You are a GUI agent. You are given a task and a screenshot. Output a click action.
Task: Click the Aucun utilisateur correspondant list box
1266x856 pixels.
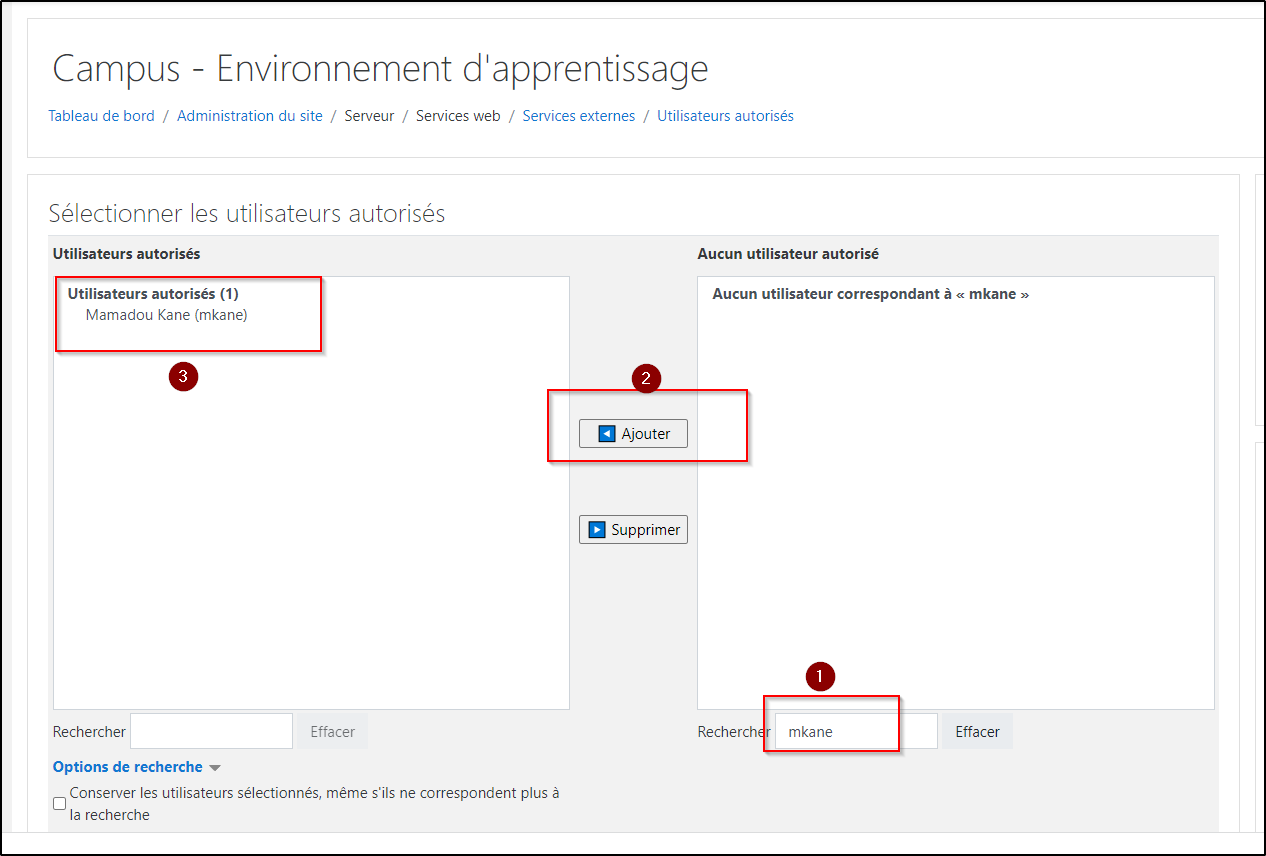point(955,500)
